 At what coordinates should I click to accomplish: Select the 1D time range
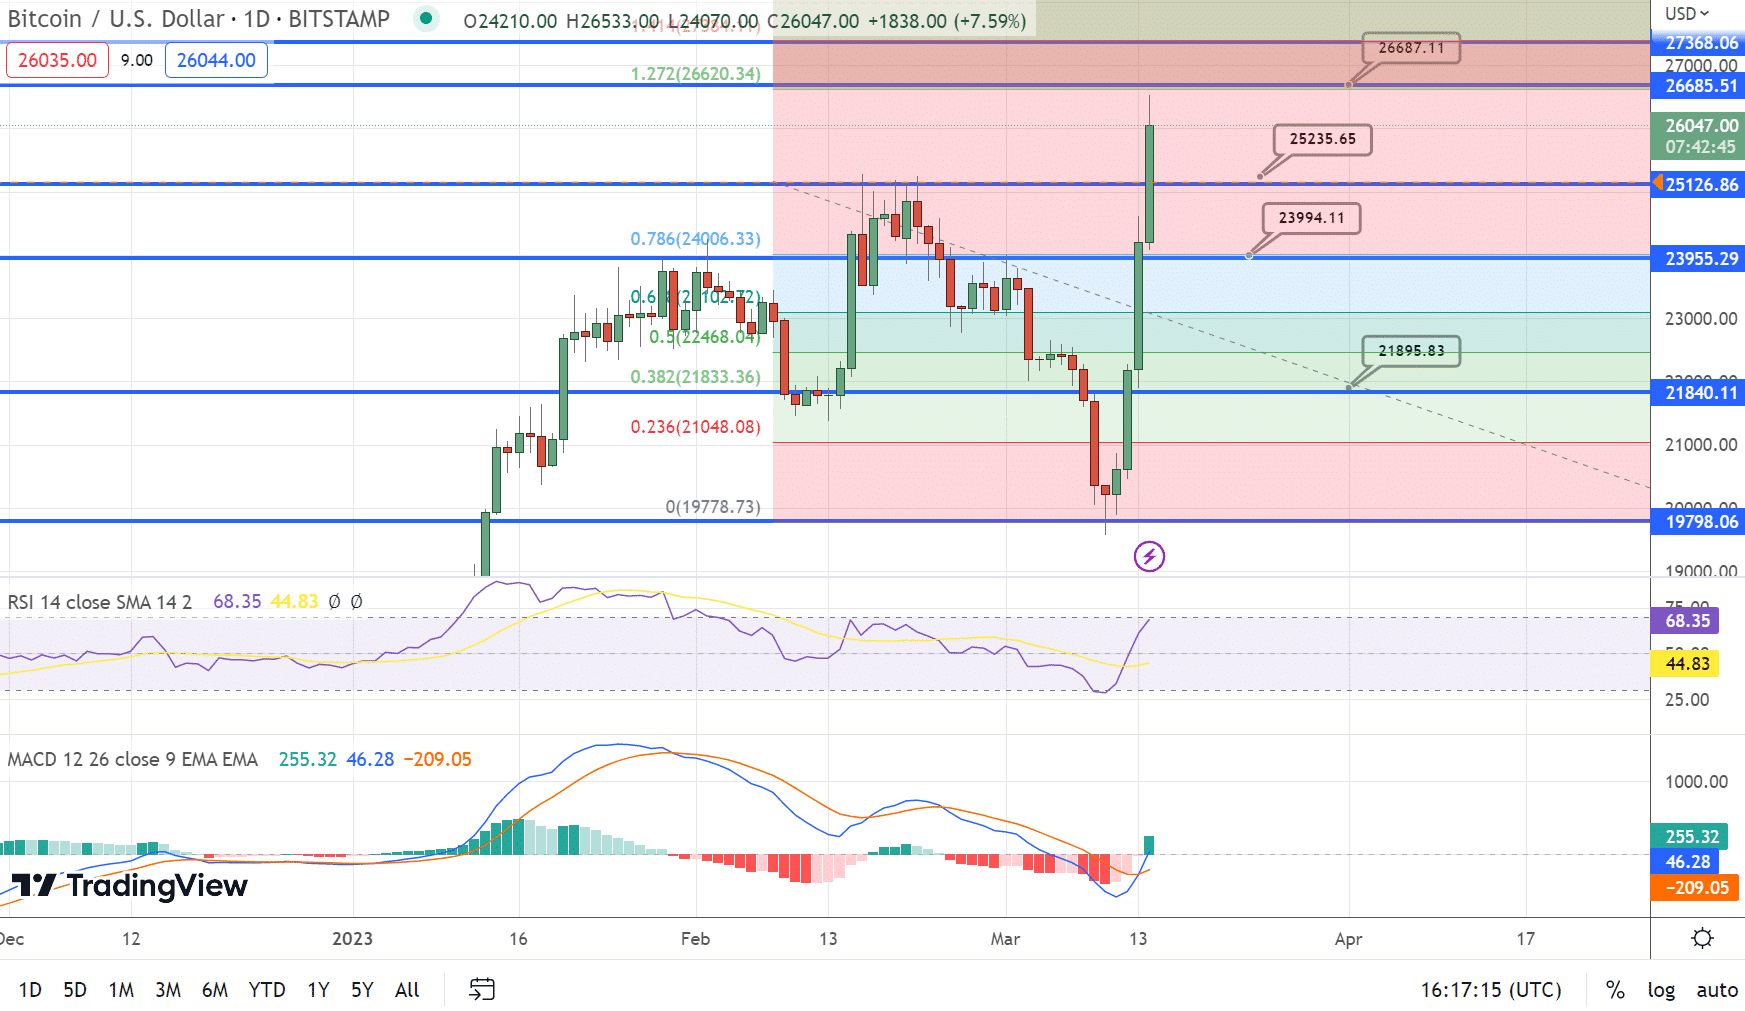[x=30, y=989]
